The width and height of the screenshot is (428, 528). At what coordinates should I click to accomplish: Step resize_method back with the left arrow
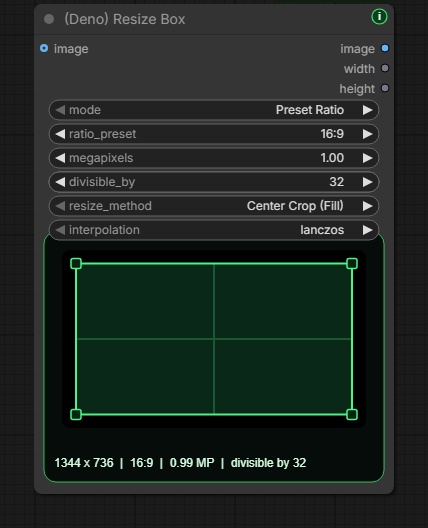(x=60, y=206)
